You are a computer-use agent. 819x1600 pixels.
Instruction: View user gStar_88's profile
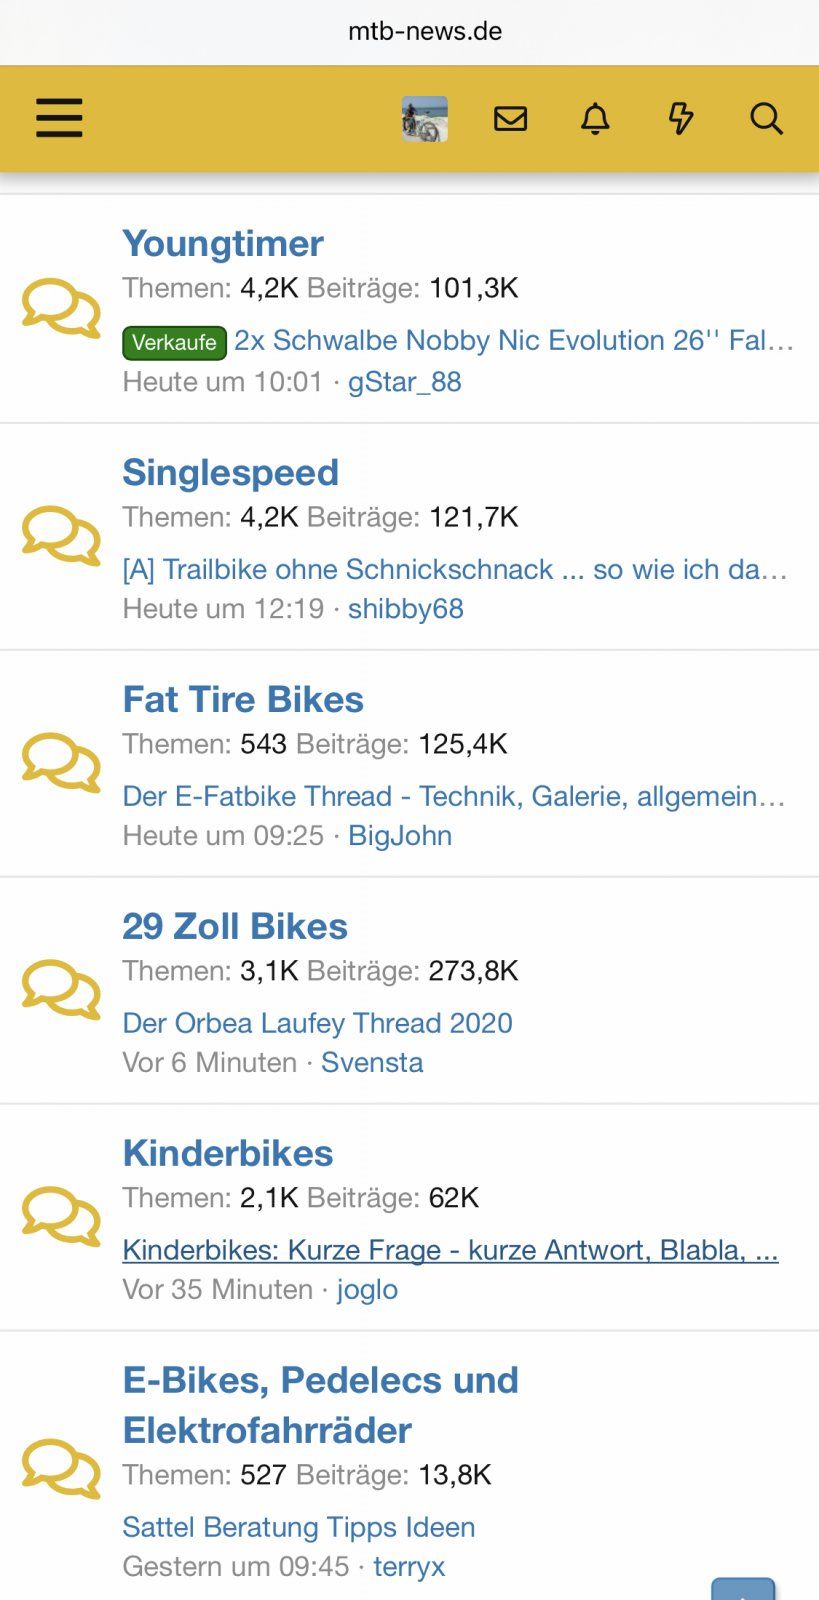tap(405, 382)
